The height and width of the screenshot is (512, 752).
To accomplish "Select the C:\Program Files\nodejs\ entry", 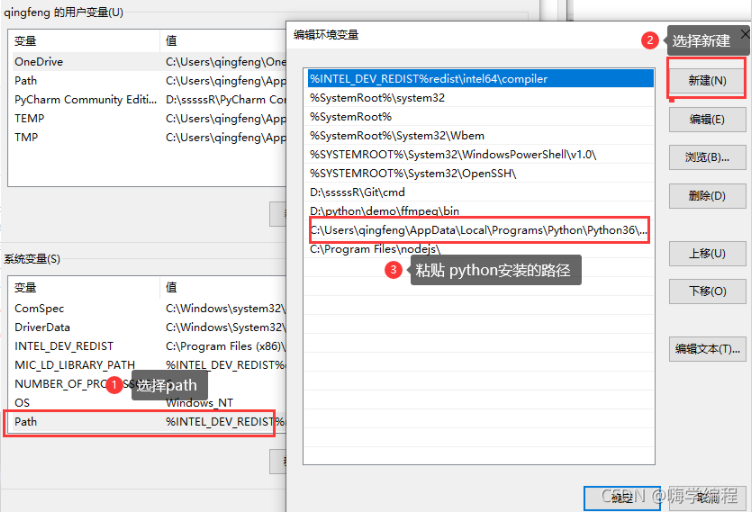I will tap(480, 249).
